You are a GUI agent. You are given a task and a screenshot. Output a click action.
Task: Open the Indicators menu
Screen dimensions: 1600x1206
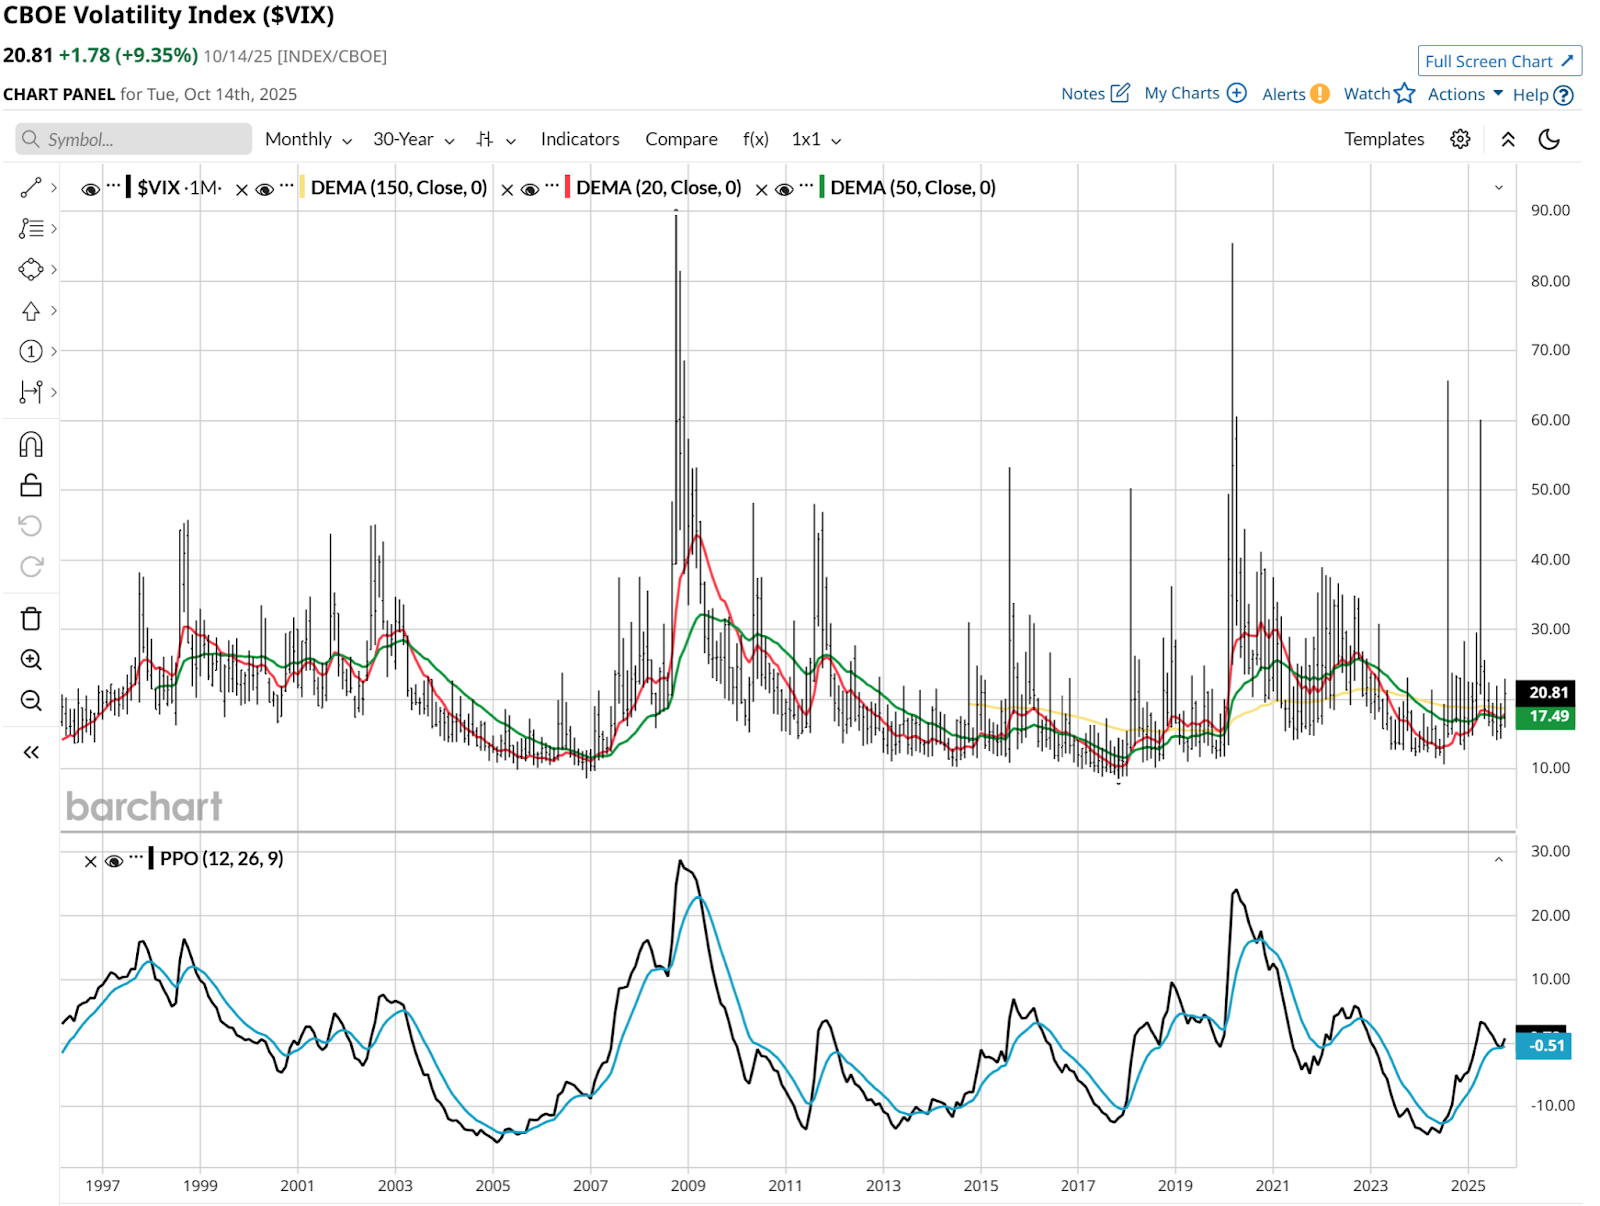pos(580,140)
